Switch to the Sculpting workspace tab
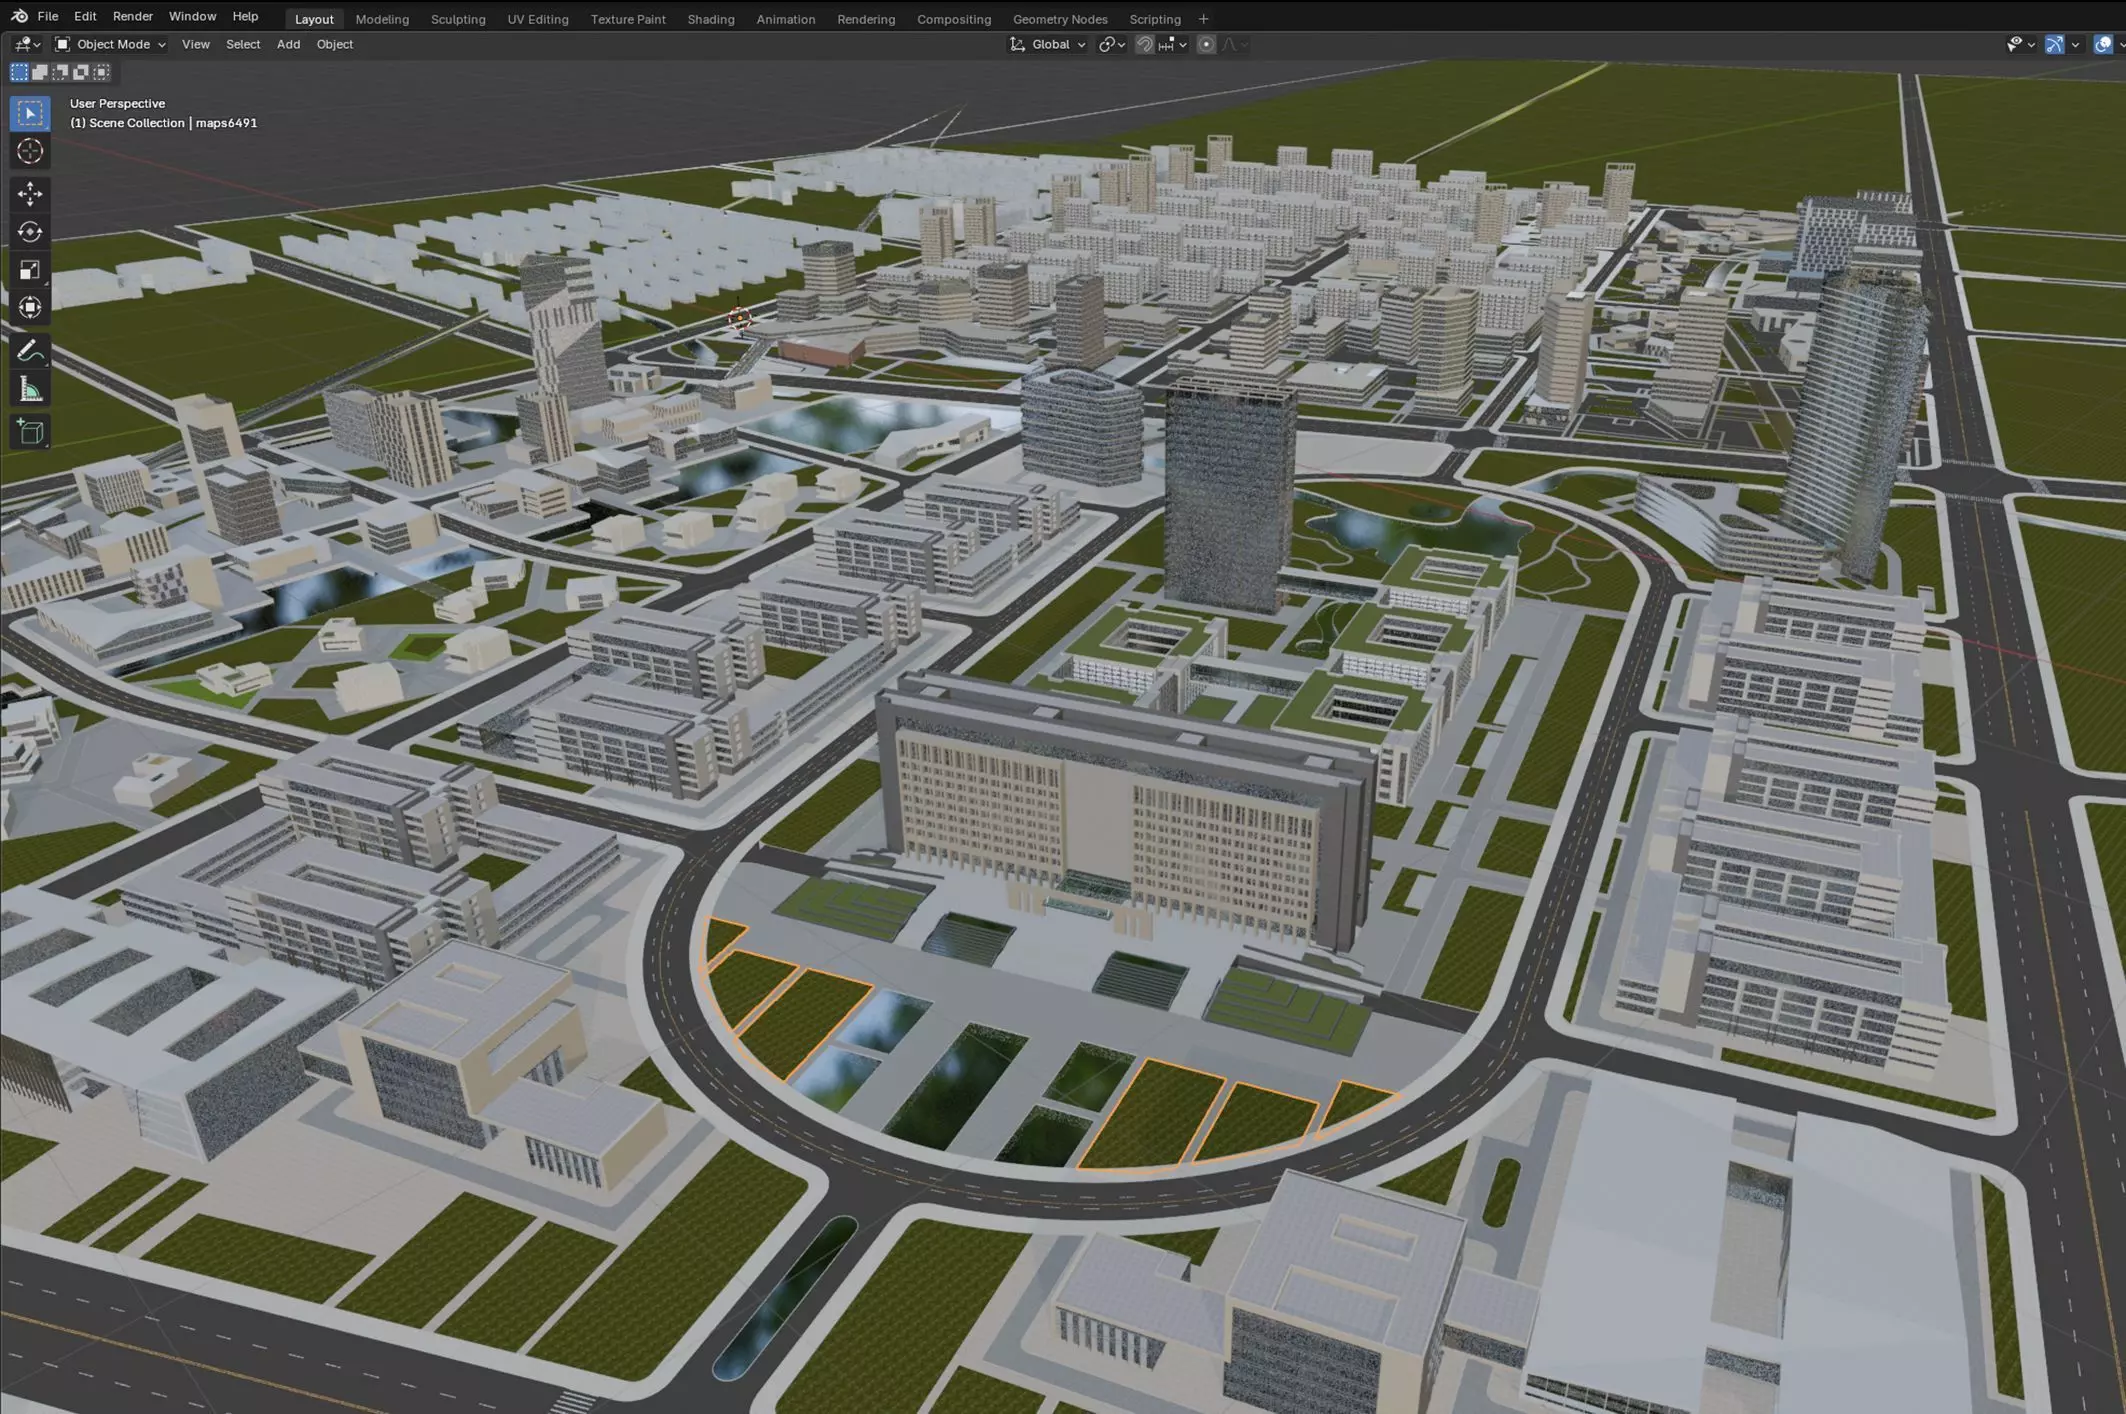The width and height of the screenshot is (2126, 1414). click(458, 19)
